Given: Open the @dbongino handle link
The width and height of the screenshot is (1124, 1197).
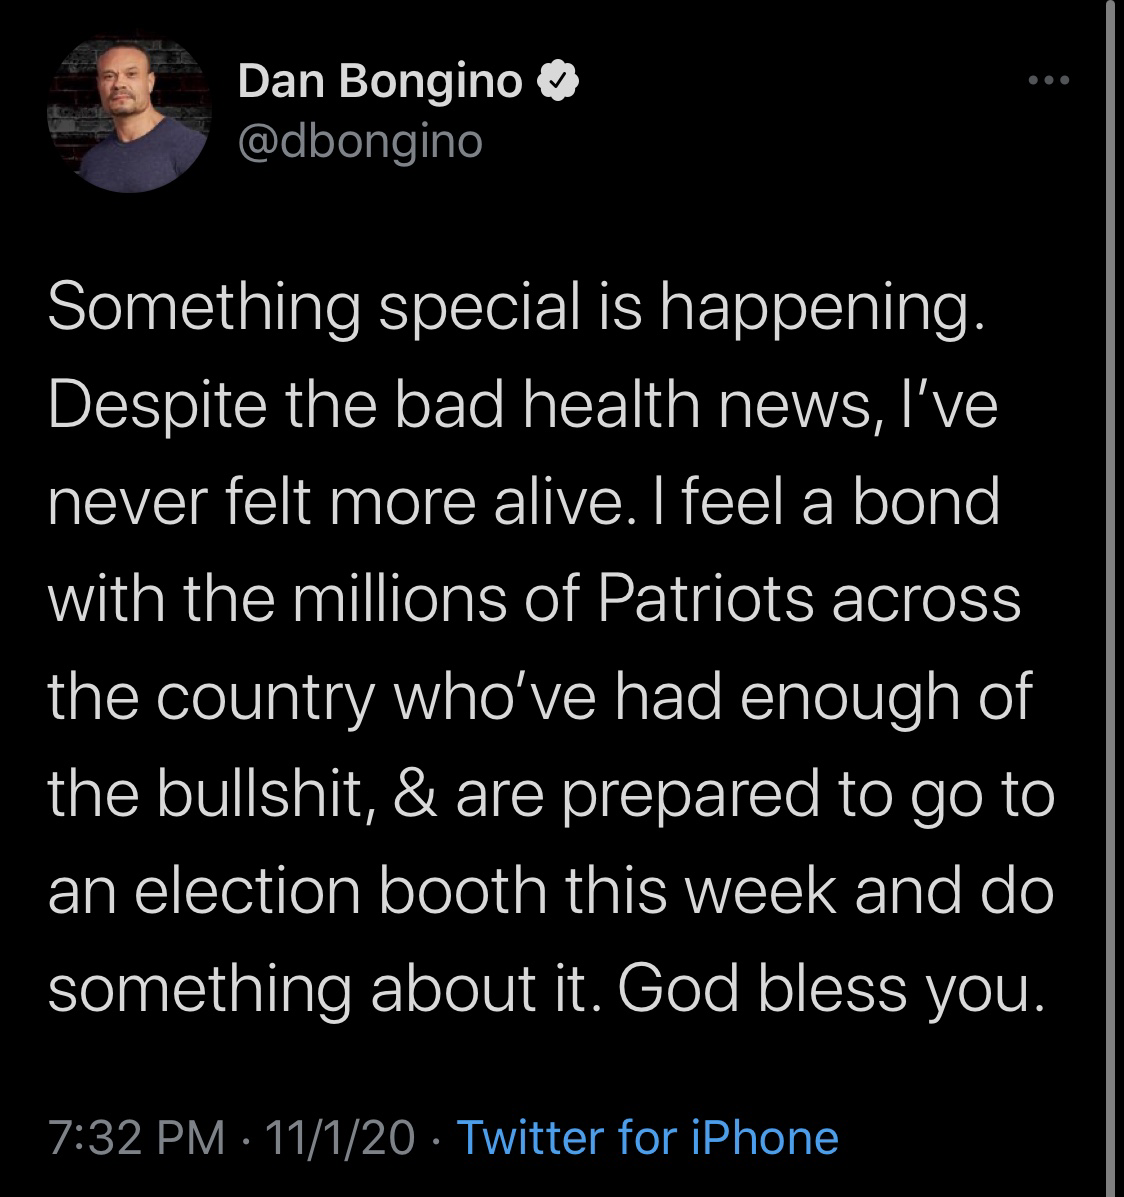Looking at the screenshot, I should 360,142.
